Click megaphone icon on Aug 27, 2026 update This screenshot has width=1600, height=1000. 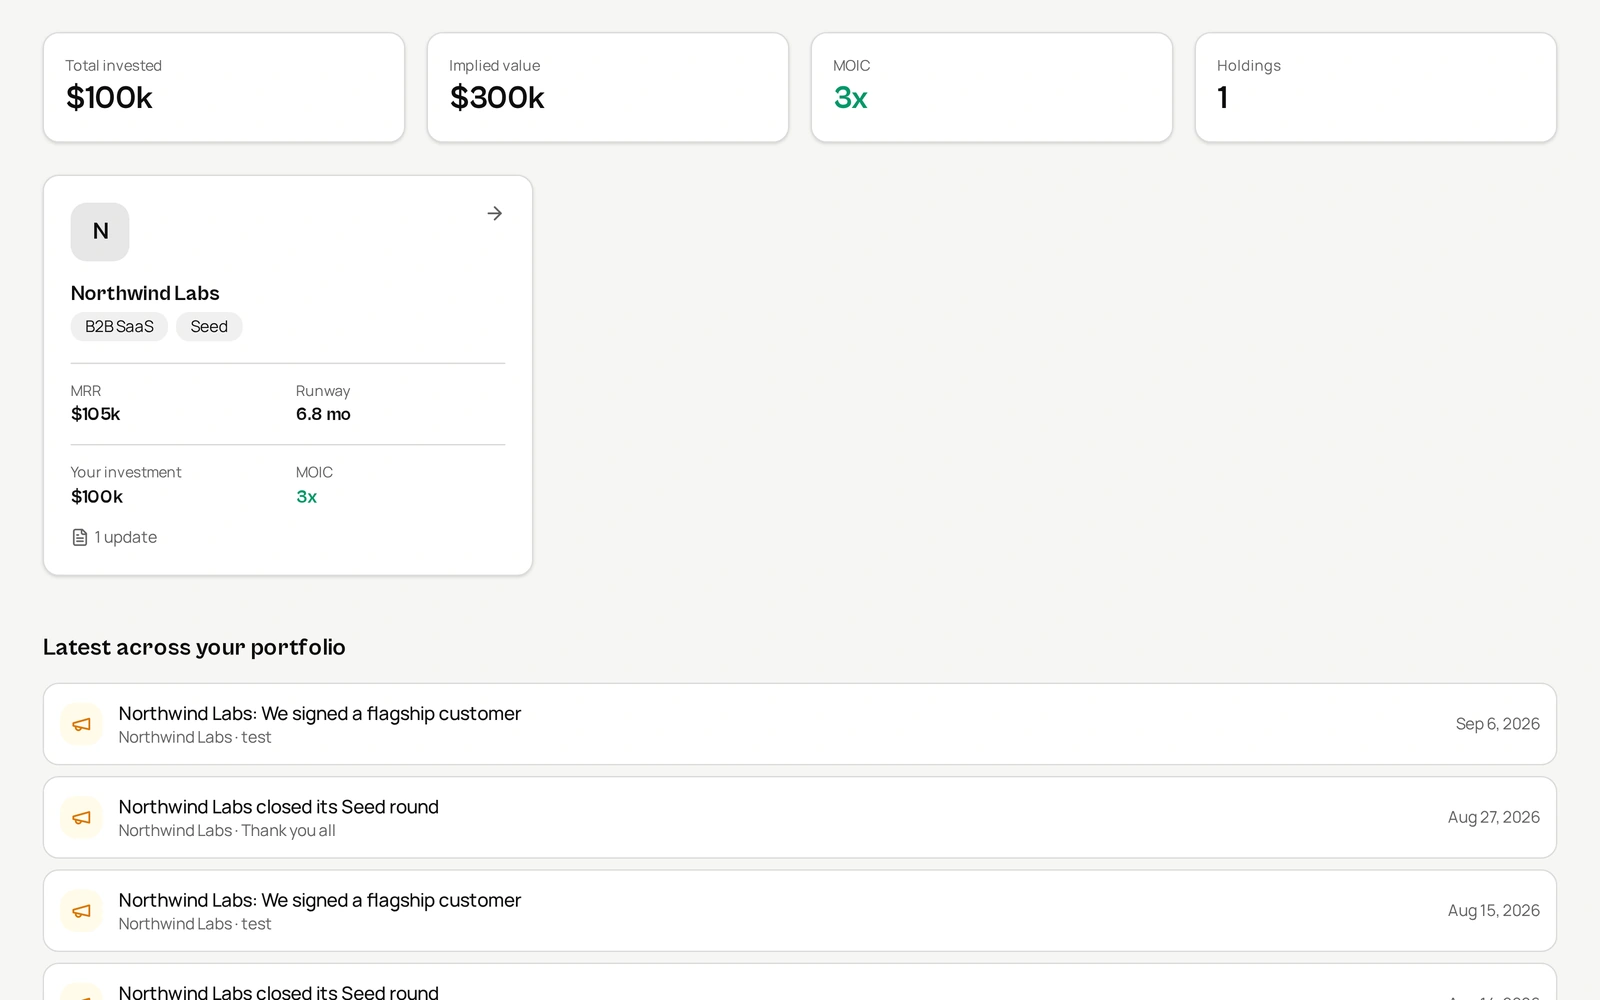(x=82, y=817)
